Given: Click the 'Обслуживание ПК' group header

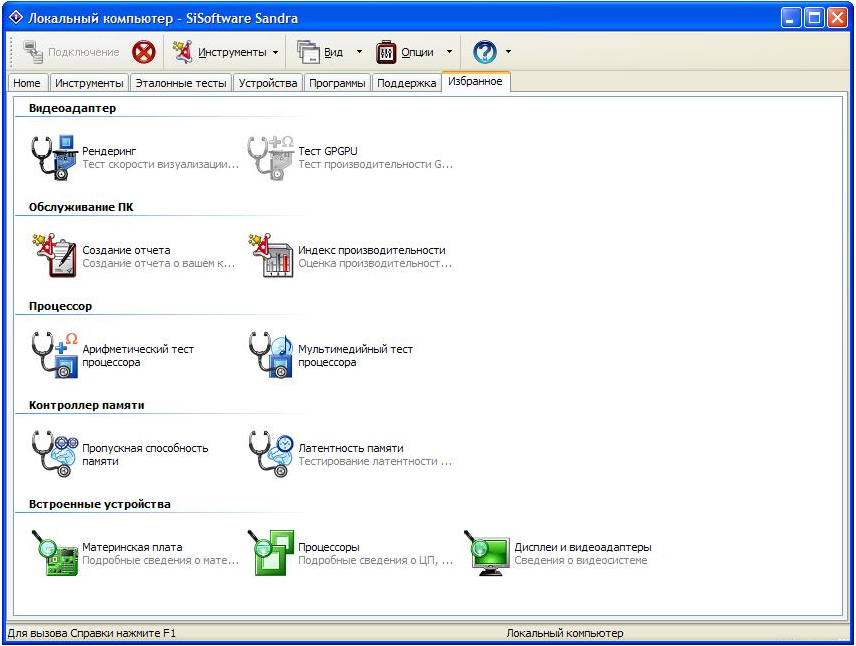Looking at the screenshot, I should click(x=81, y=207).
